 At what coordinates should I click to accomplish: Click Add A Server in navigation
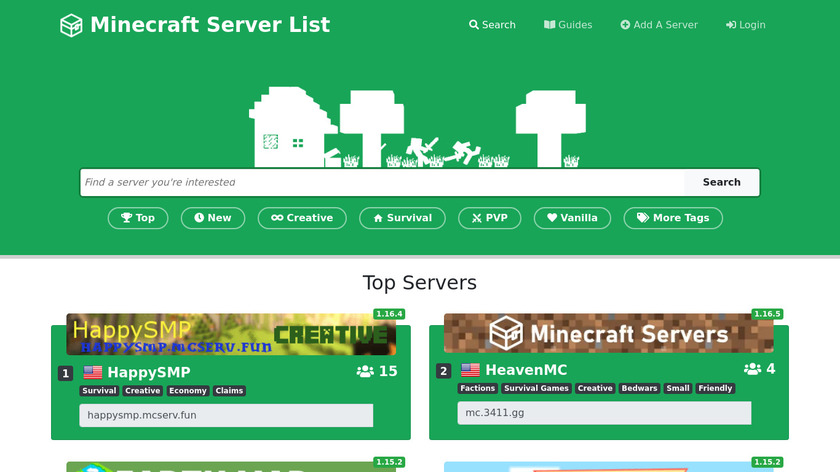pyautogui.click(x=659, y=25)
